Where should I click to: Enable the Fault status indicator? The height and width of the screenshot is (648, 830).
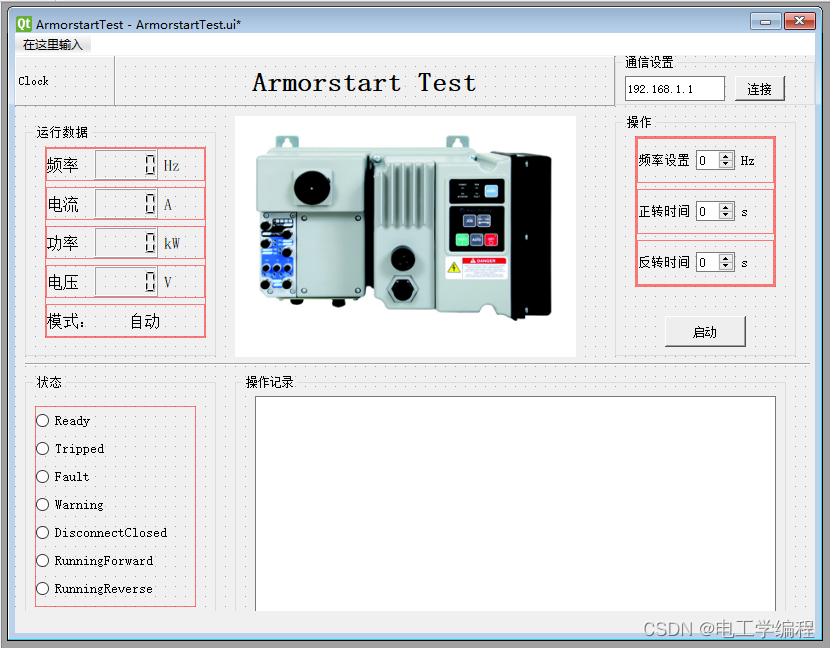click(x=42, y=476)
